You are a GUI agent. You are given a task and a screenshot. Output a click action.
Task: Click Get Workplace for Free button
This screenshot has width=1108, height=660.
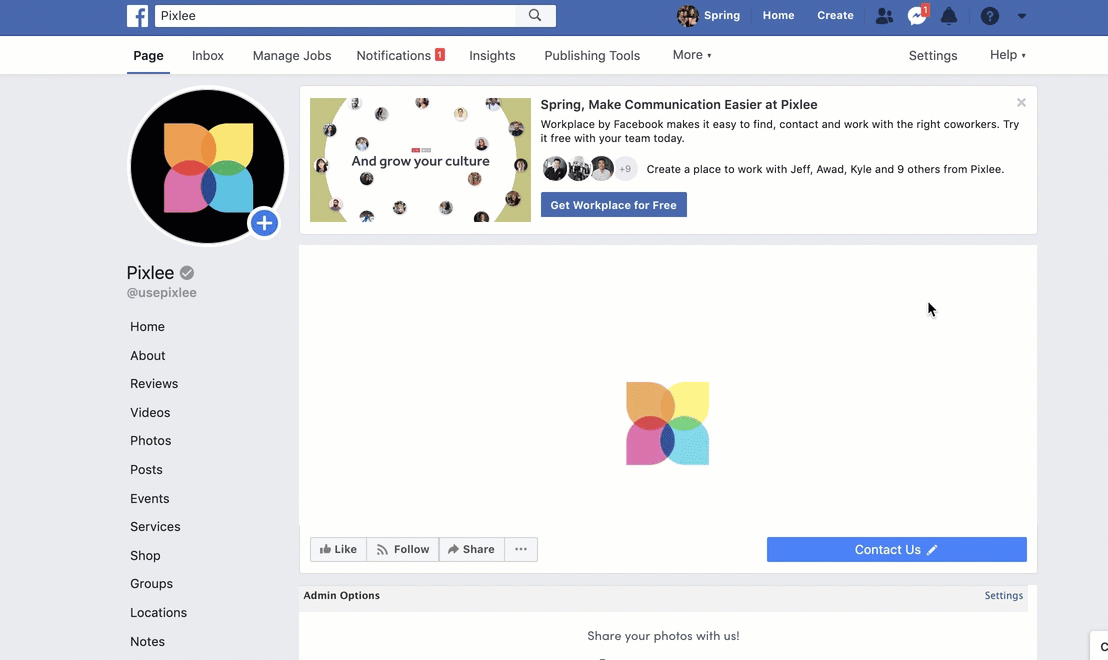(613, 205)
